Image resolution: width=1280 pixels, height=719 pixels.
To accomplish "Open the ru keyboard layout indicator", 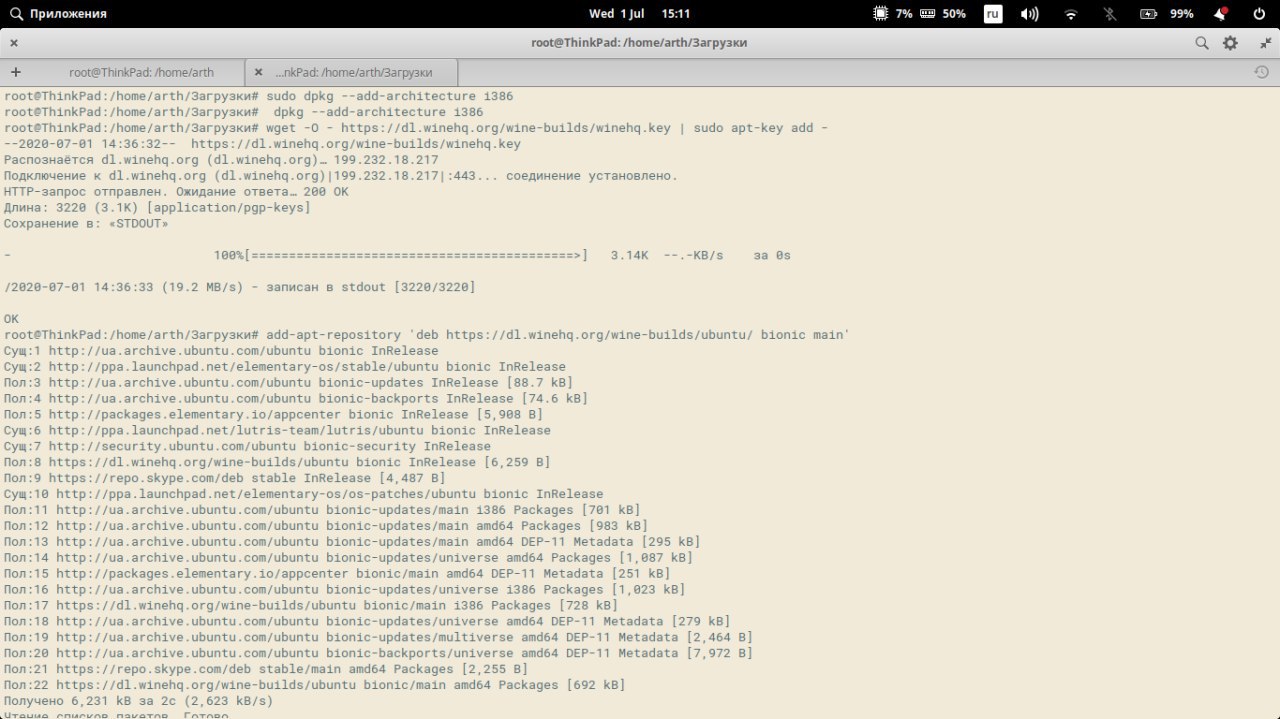I will click(x=993, y=14).
